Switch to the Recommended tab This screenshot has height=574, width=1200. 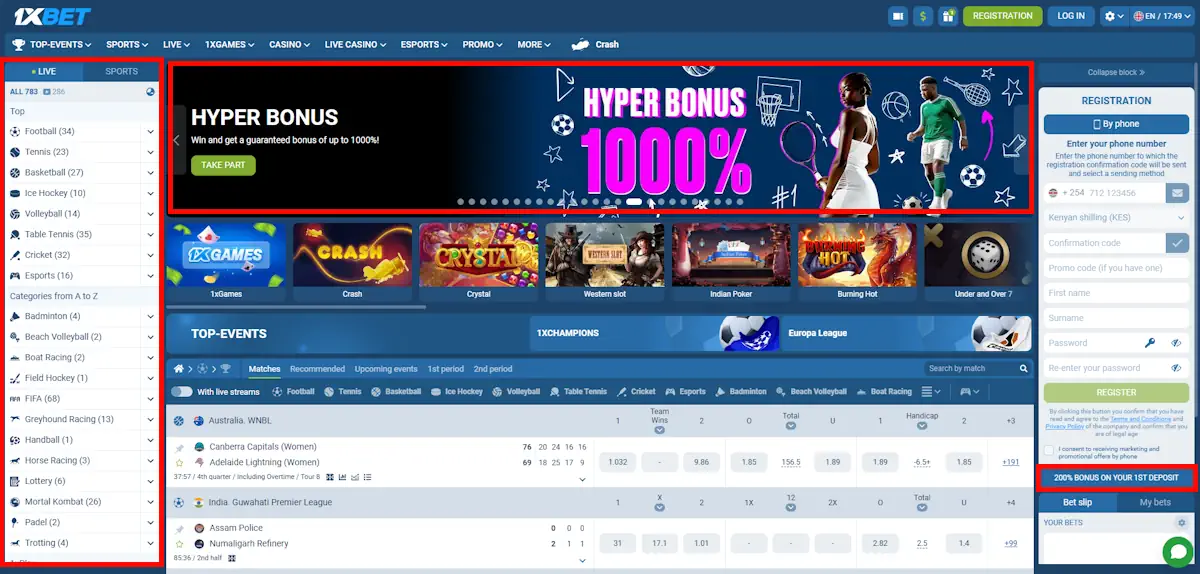coord(317,369)
